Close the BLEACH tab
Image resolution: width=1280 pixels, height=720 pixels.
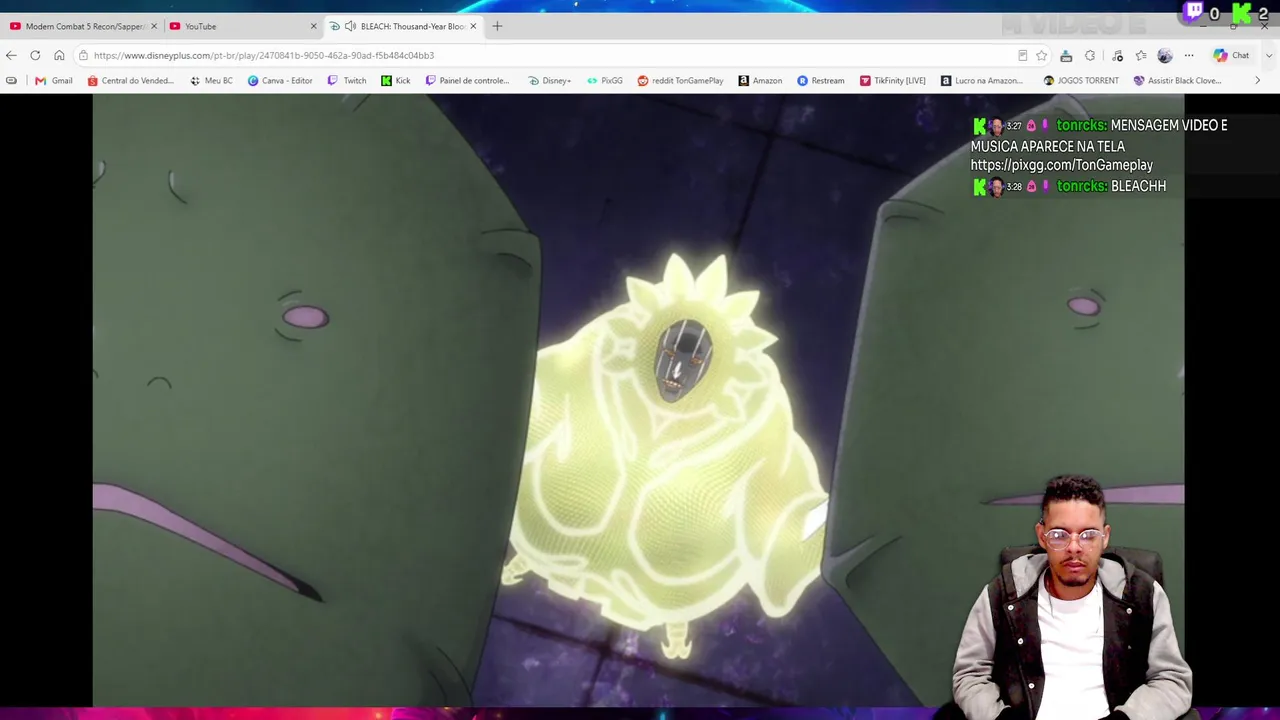[473, 26]
